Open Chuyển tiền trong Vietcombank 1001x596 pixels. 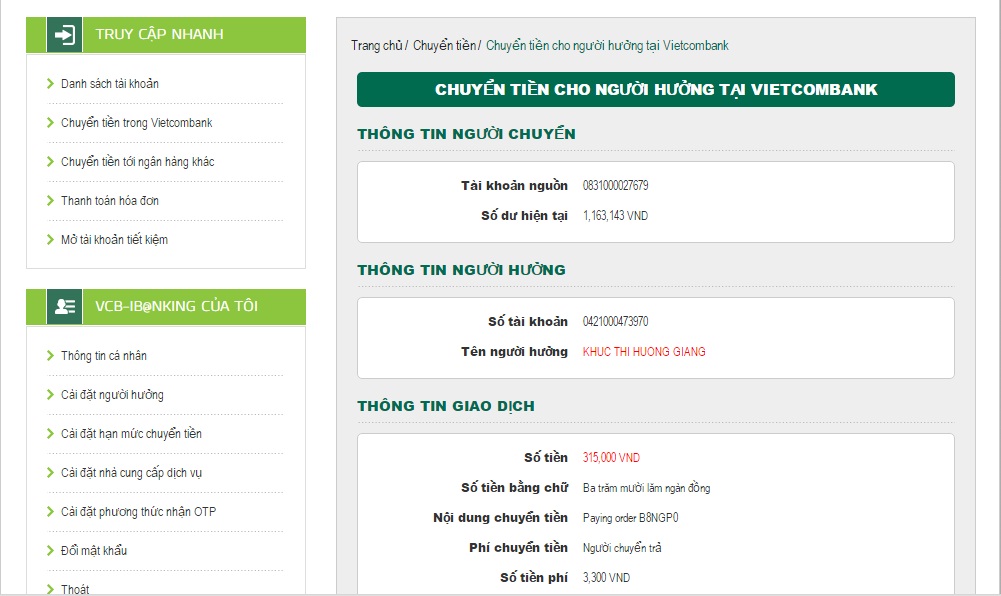point(137,123)
